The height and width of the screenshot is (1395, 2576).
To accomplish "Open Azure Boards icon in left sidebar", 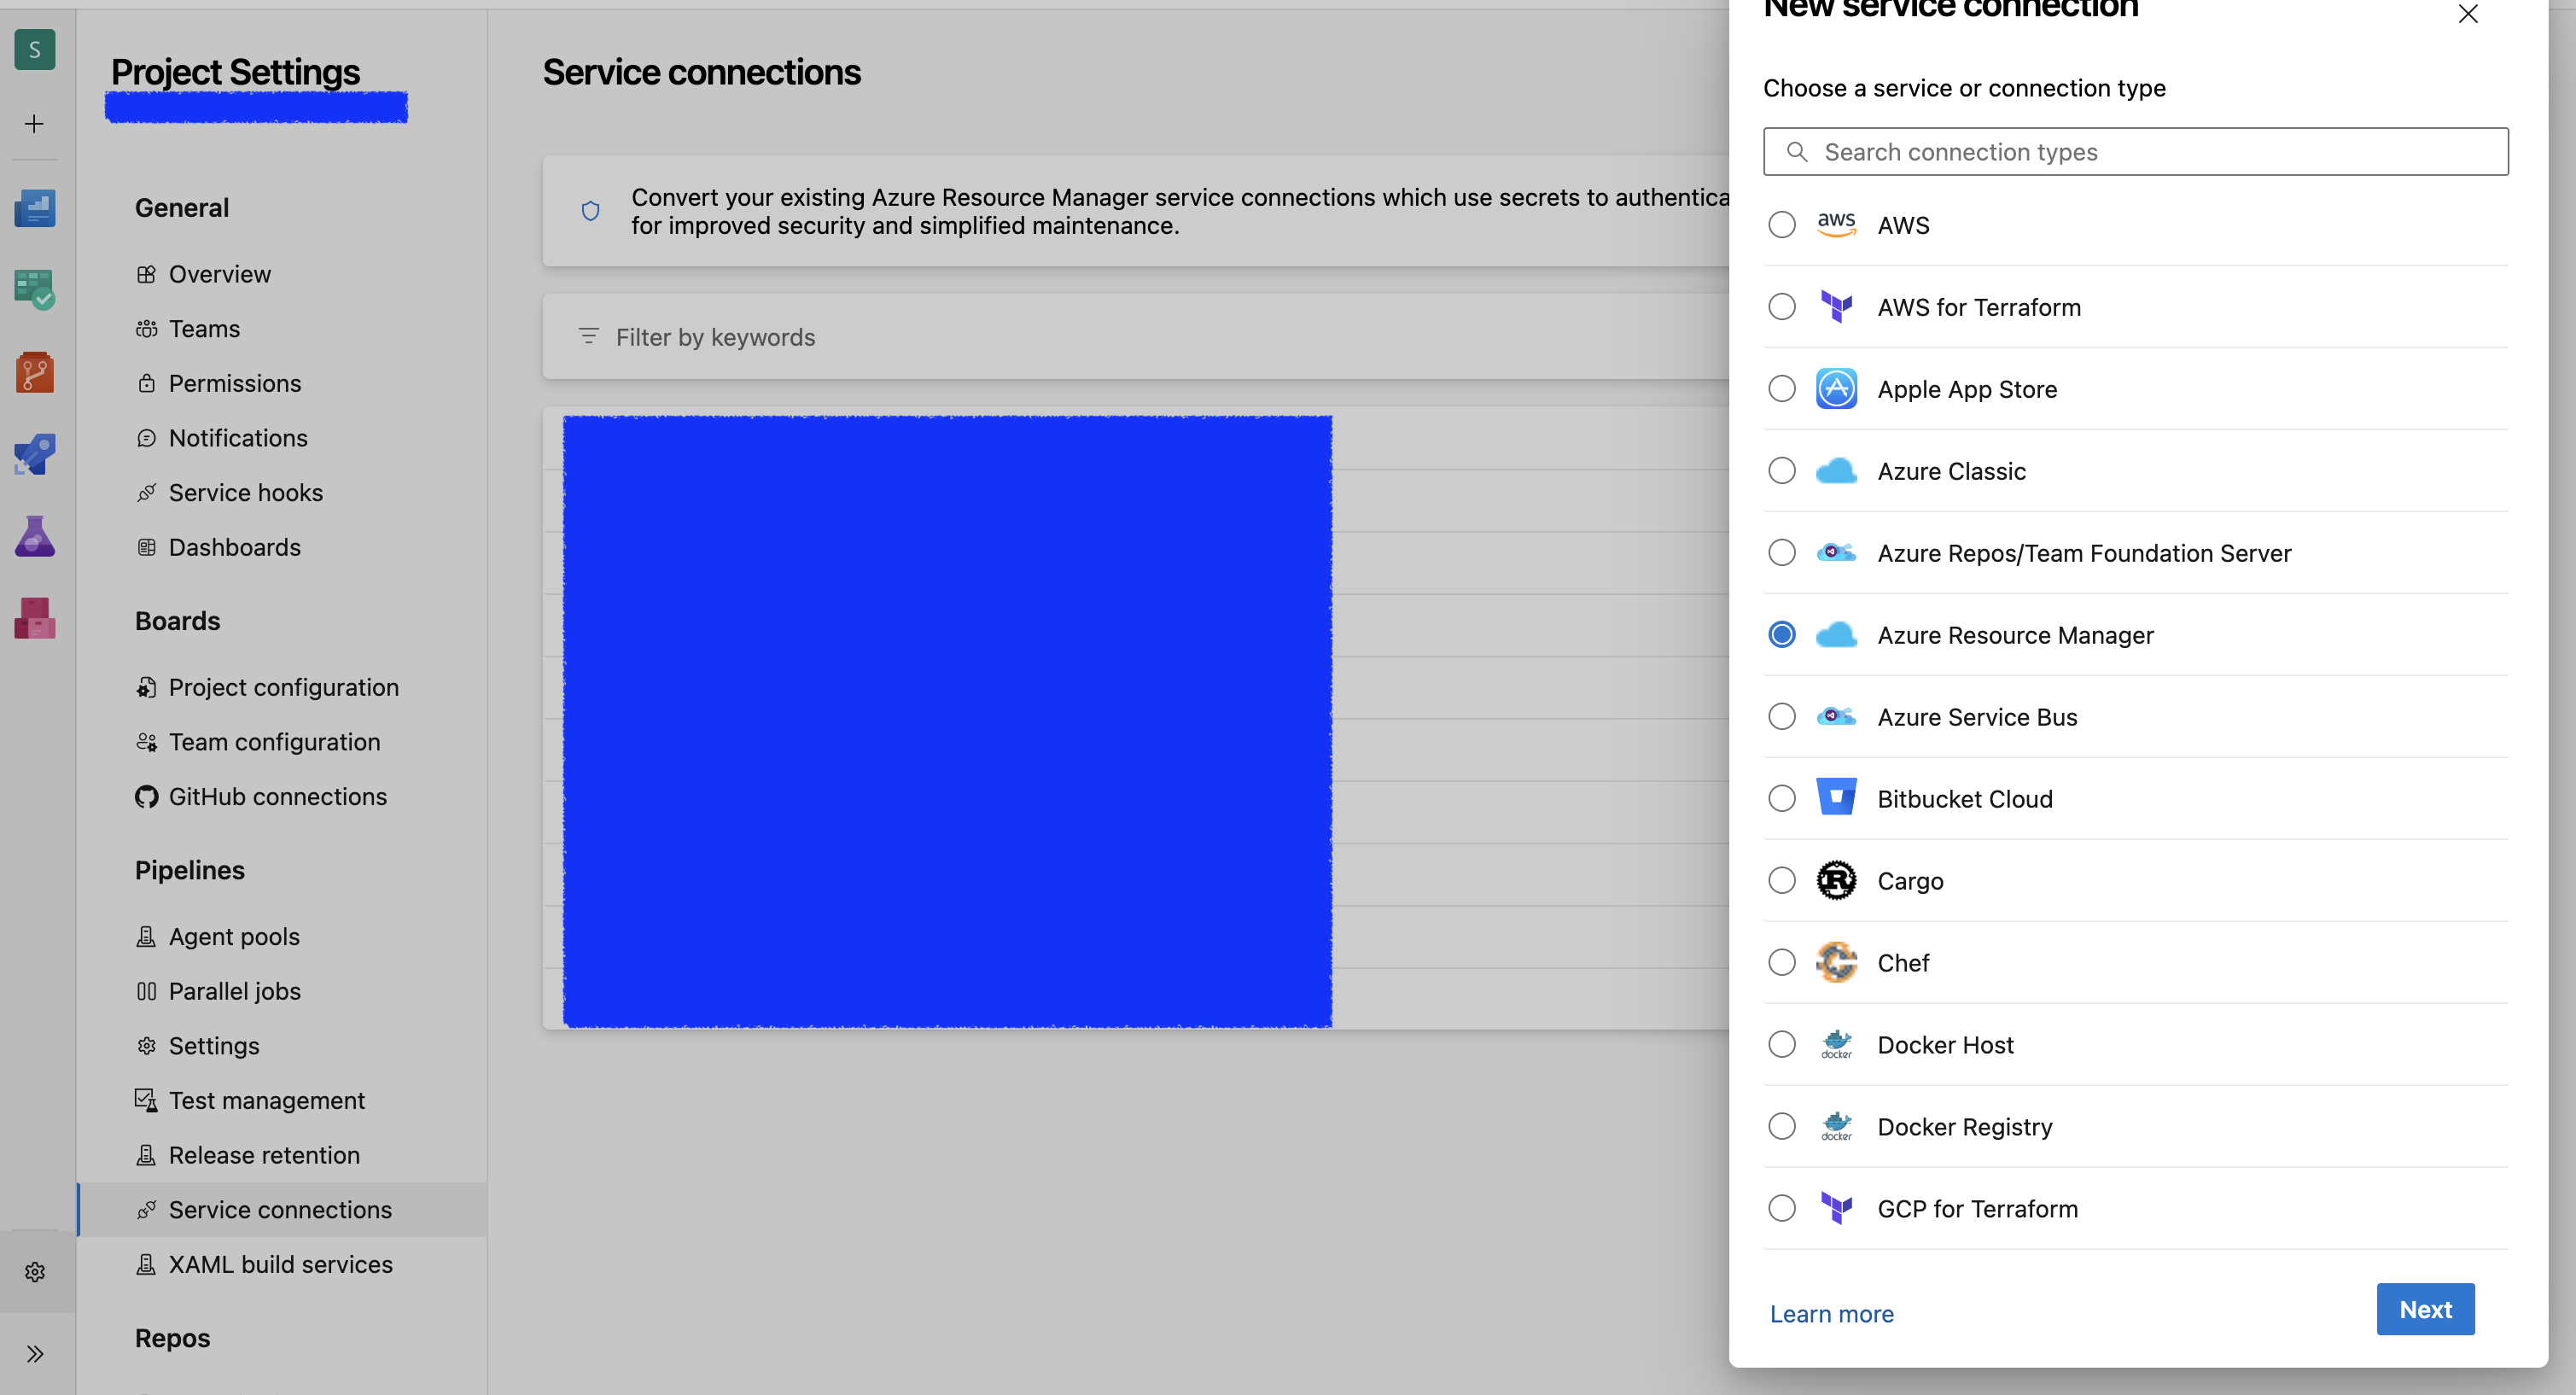I will click(35, 290).
